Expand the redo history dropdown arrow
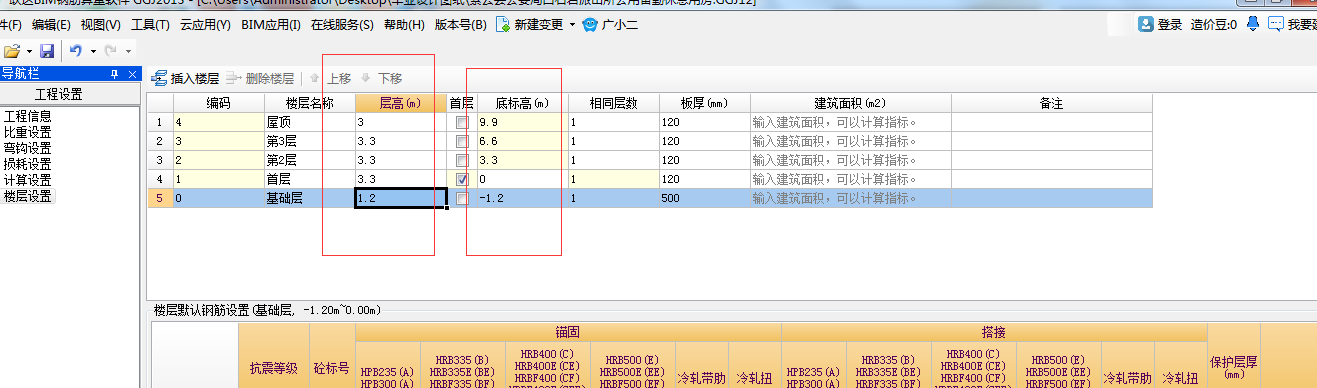Viewport: 1317px width, 388px height. [128, 51]
